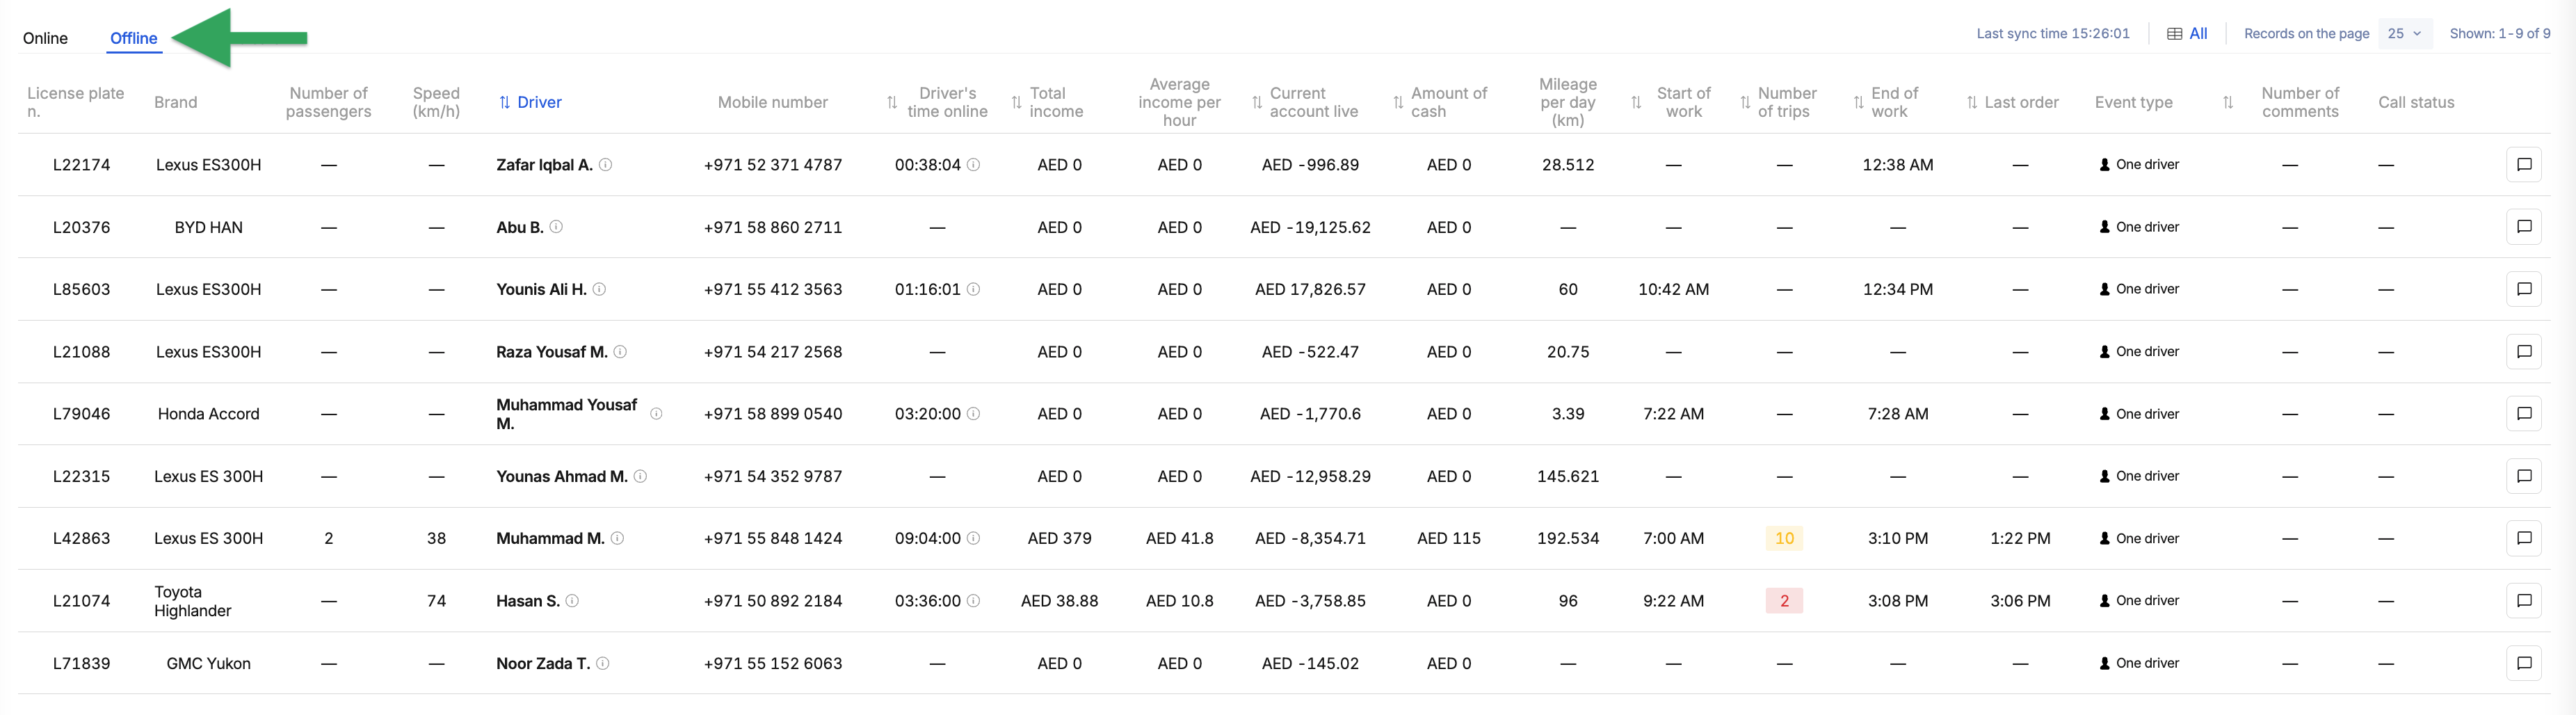Click license plate L22174
2576x715 pixels.
[x=82, y=165]
